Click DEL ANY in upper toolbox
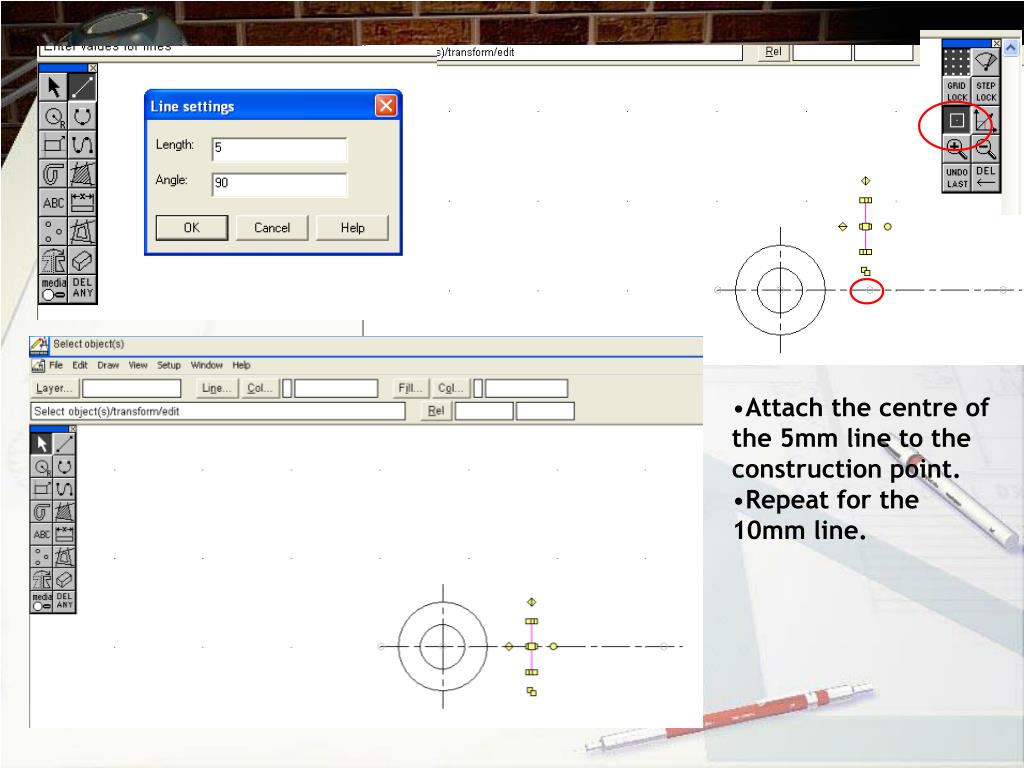Image resolution: width=1024 pixels, height=768 pixels. coord(82,289)
